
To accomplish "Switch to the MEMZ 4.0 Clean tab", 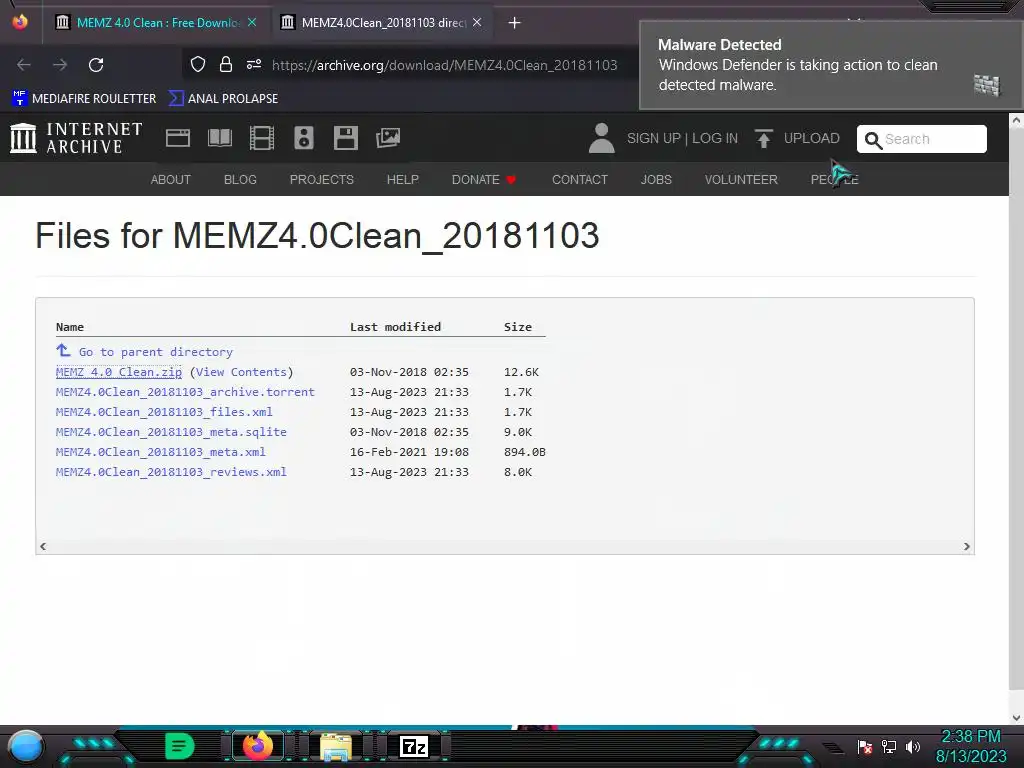I will click(157, 23).
